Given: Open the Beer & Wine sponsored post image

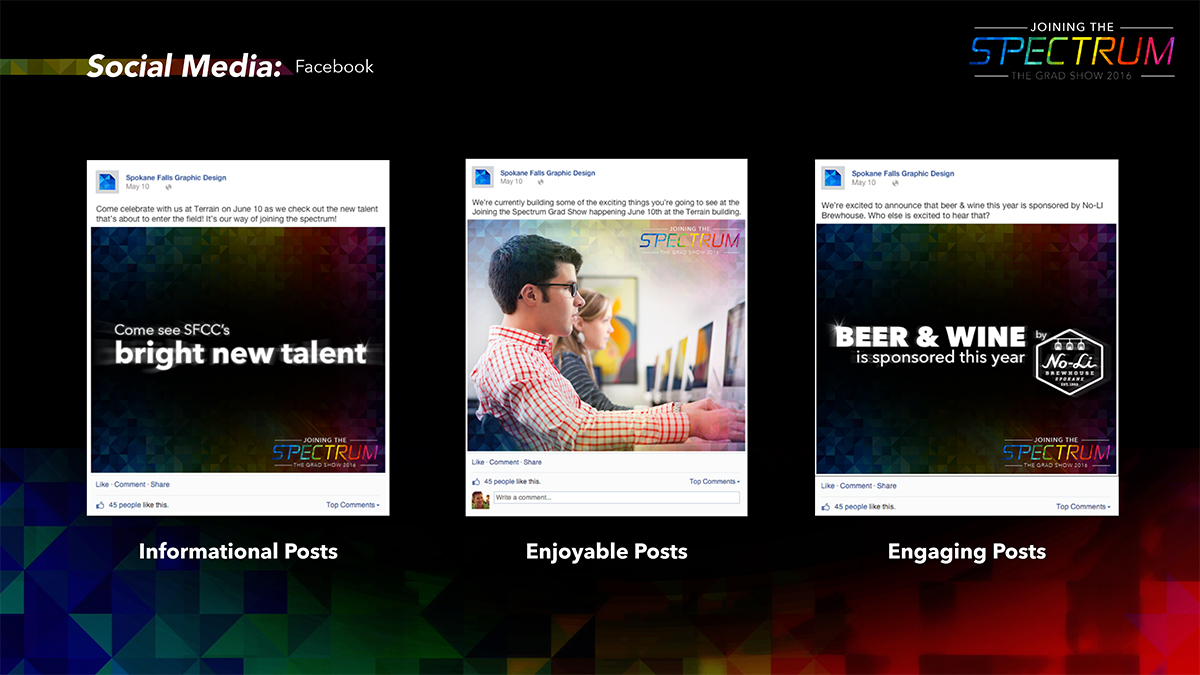Looking at the screenshot, I should pyautogui.click(x=966, y=349).
